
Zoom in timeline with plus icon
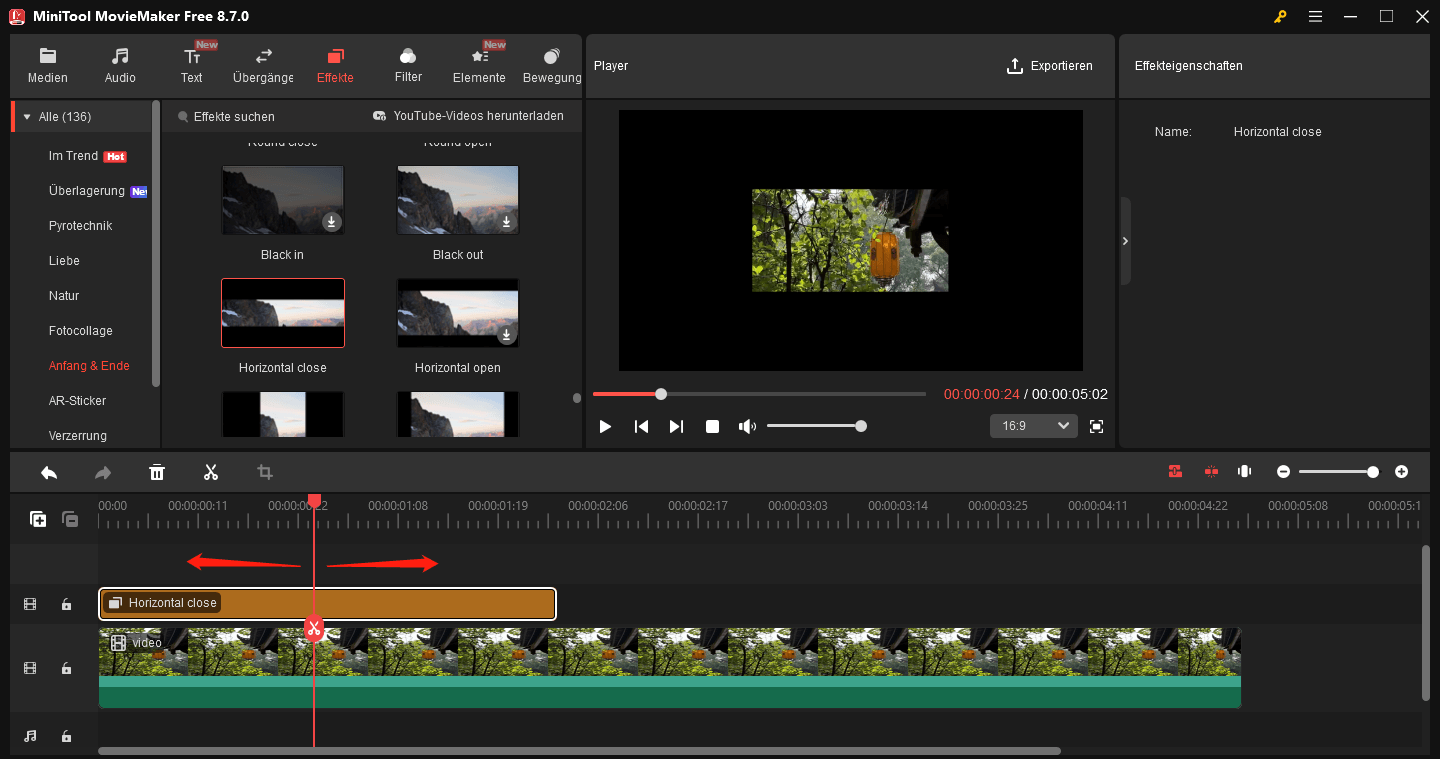tap(1401, 472)
